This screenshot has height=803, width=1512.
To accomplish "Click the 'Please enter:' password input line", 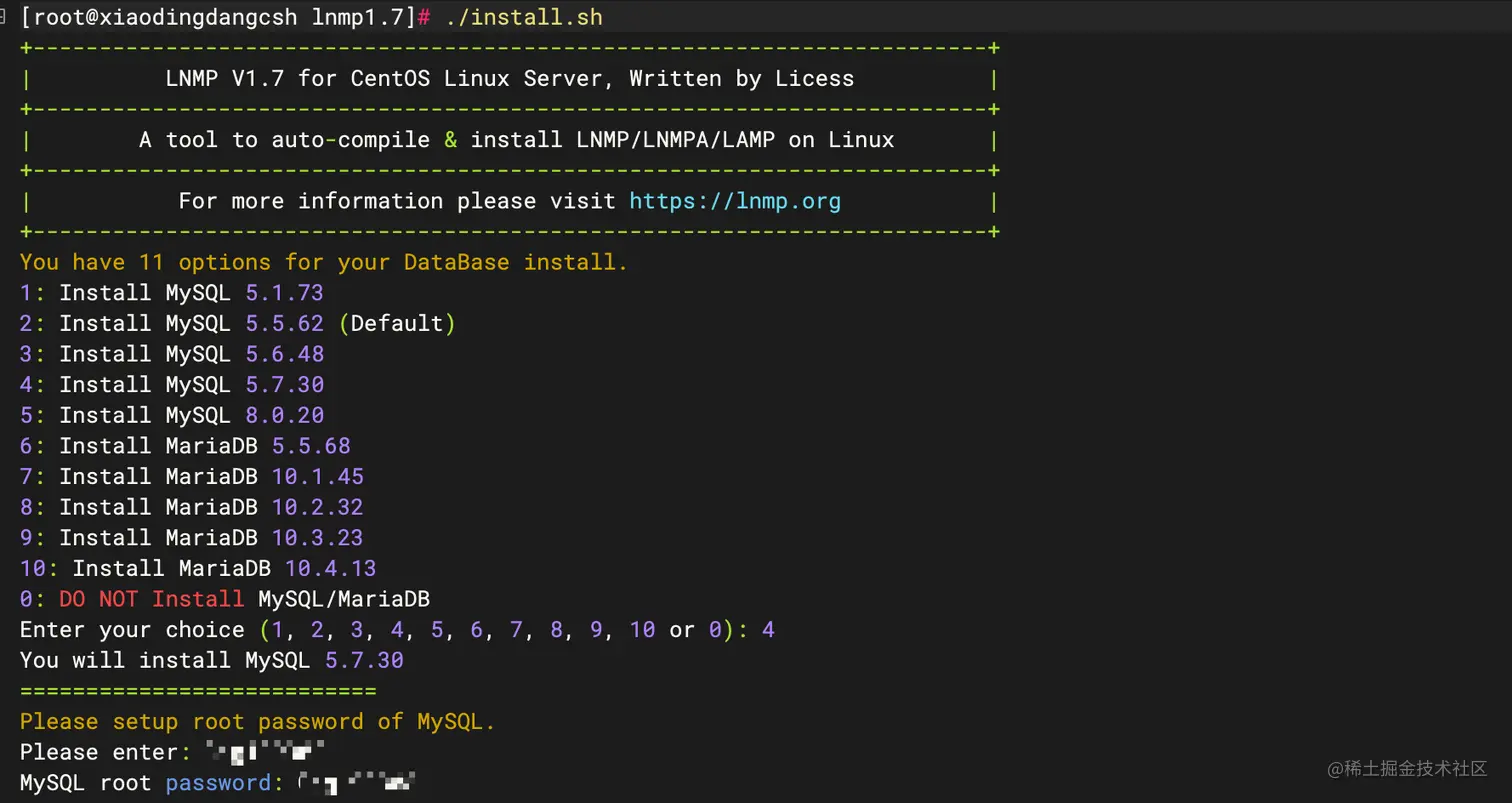I will point(172,752).
